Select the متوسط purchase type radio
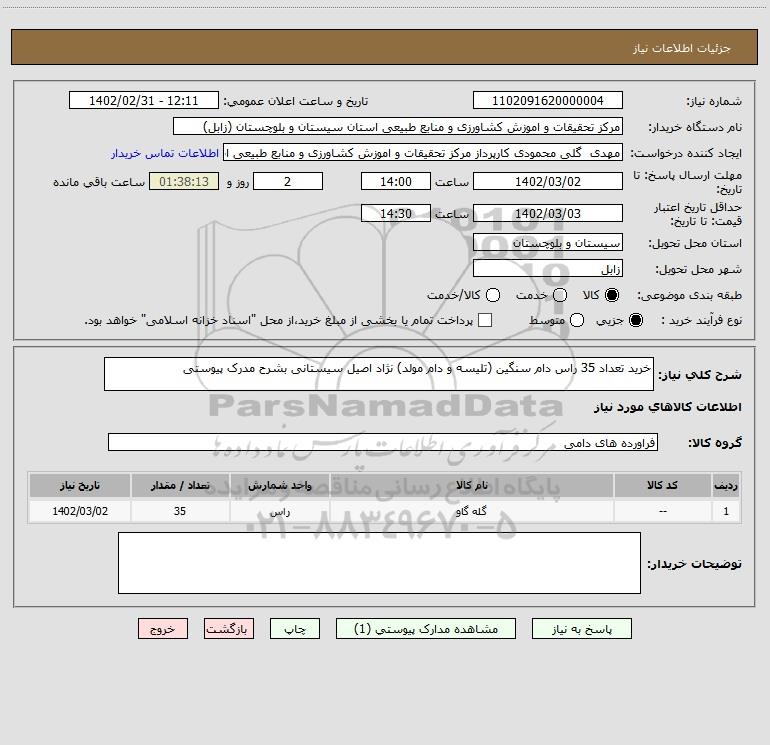 577,320
